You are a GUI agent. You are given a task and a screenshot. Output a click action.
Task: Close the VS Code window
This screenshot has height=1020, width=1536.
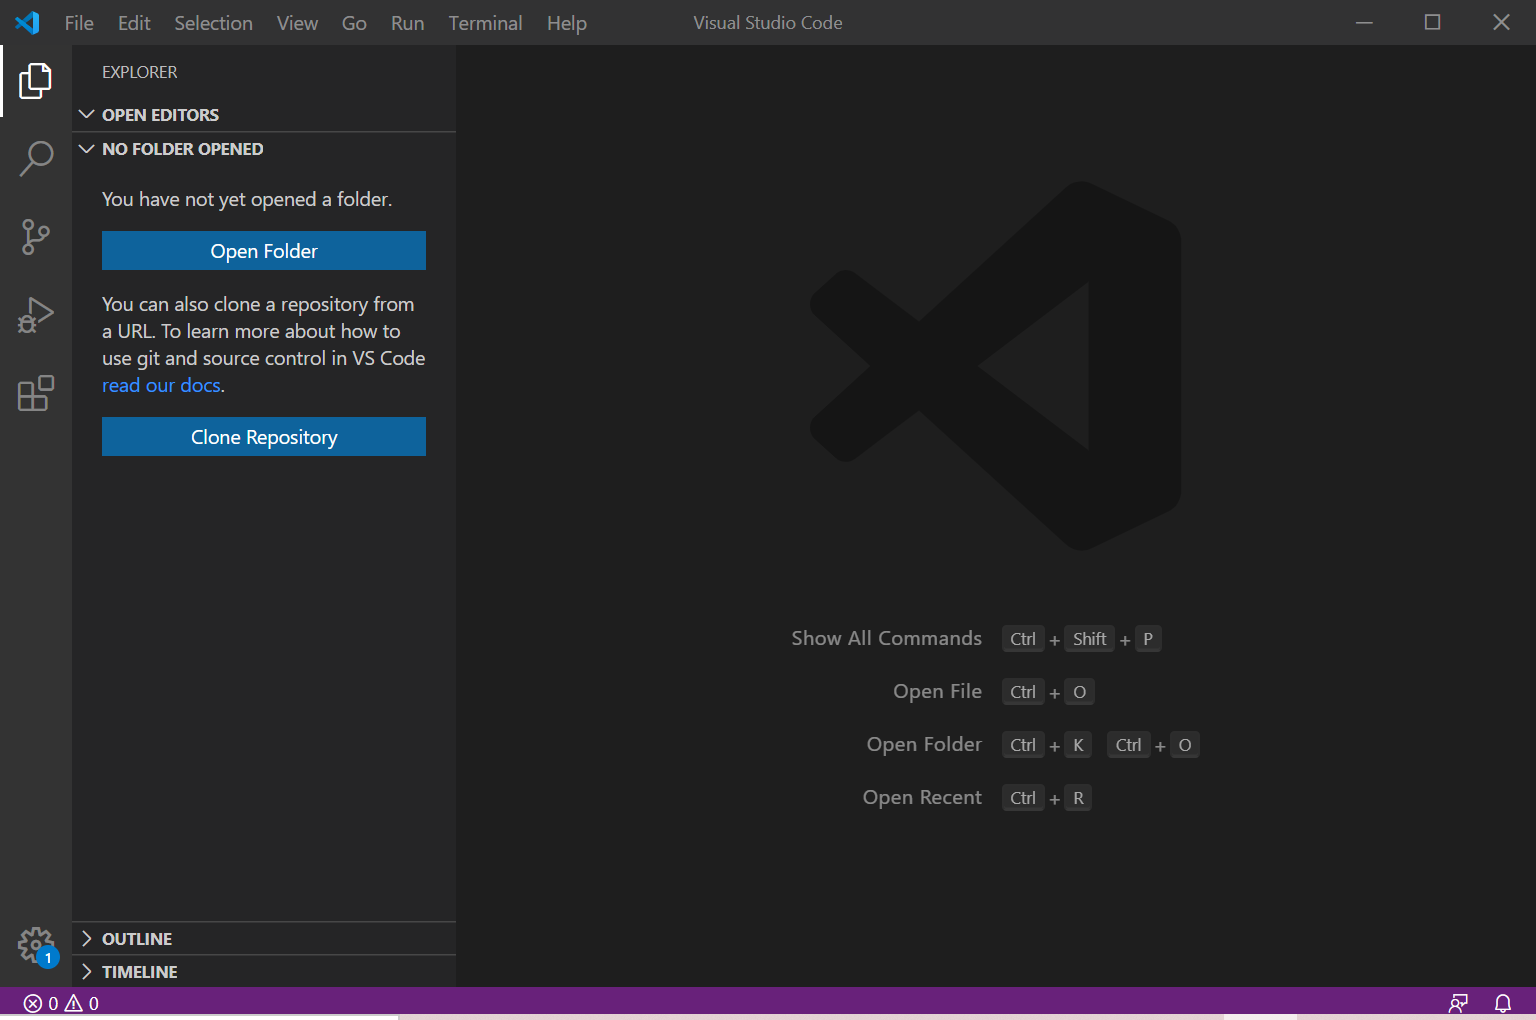(x=1501, y=22)
